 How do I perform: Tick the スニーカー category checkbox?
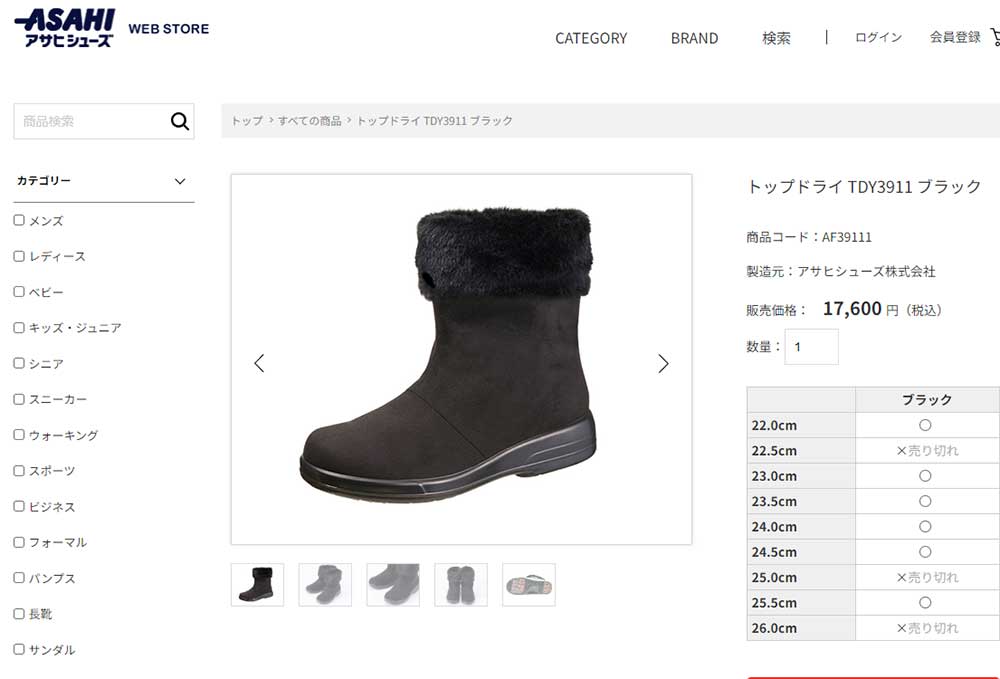tap(19, 399)
